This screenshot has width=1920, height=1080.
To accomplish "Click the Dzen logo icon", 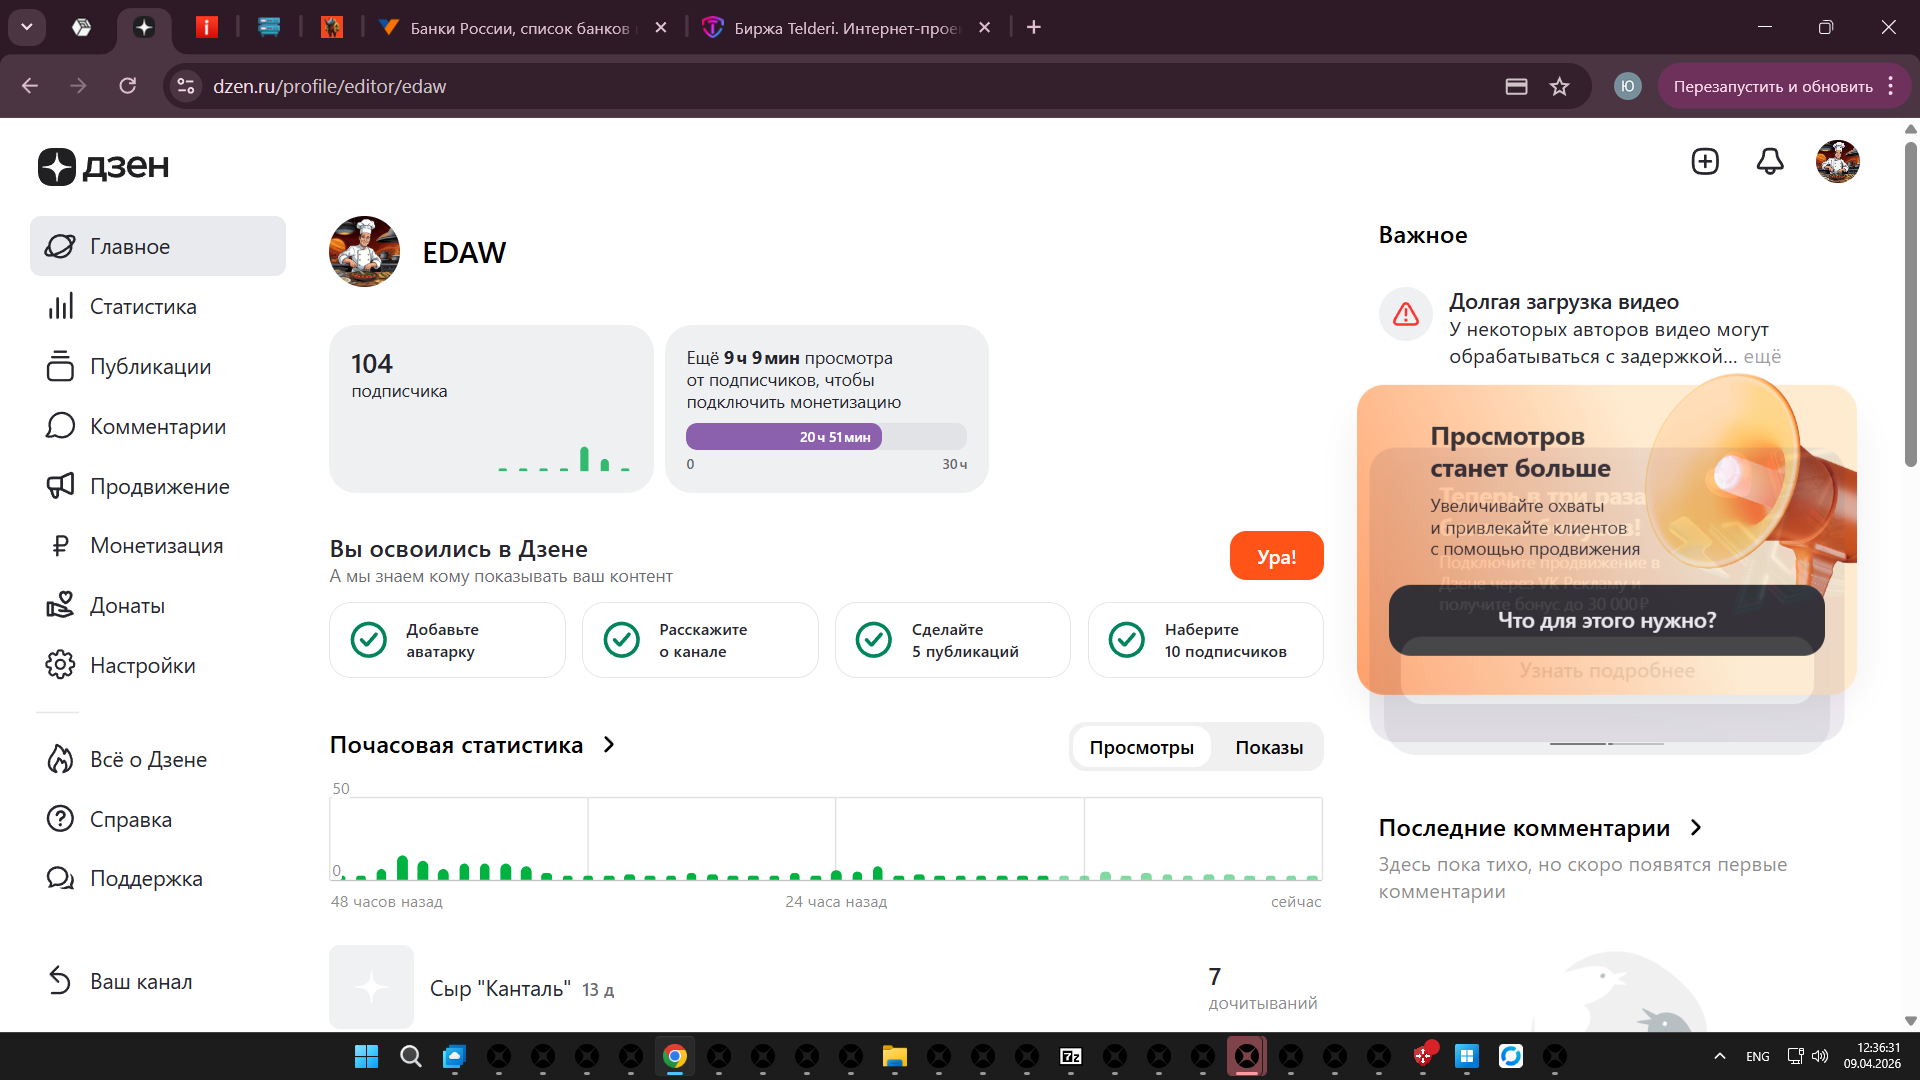I will point(57,166).
